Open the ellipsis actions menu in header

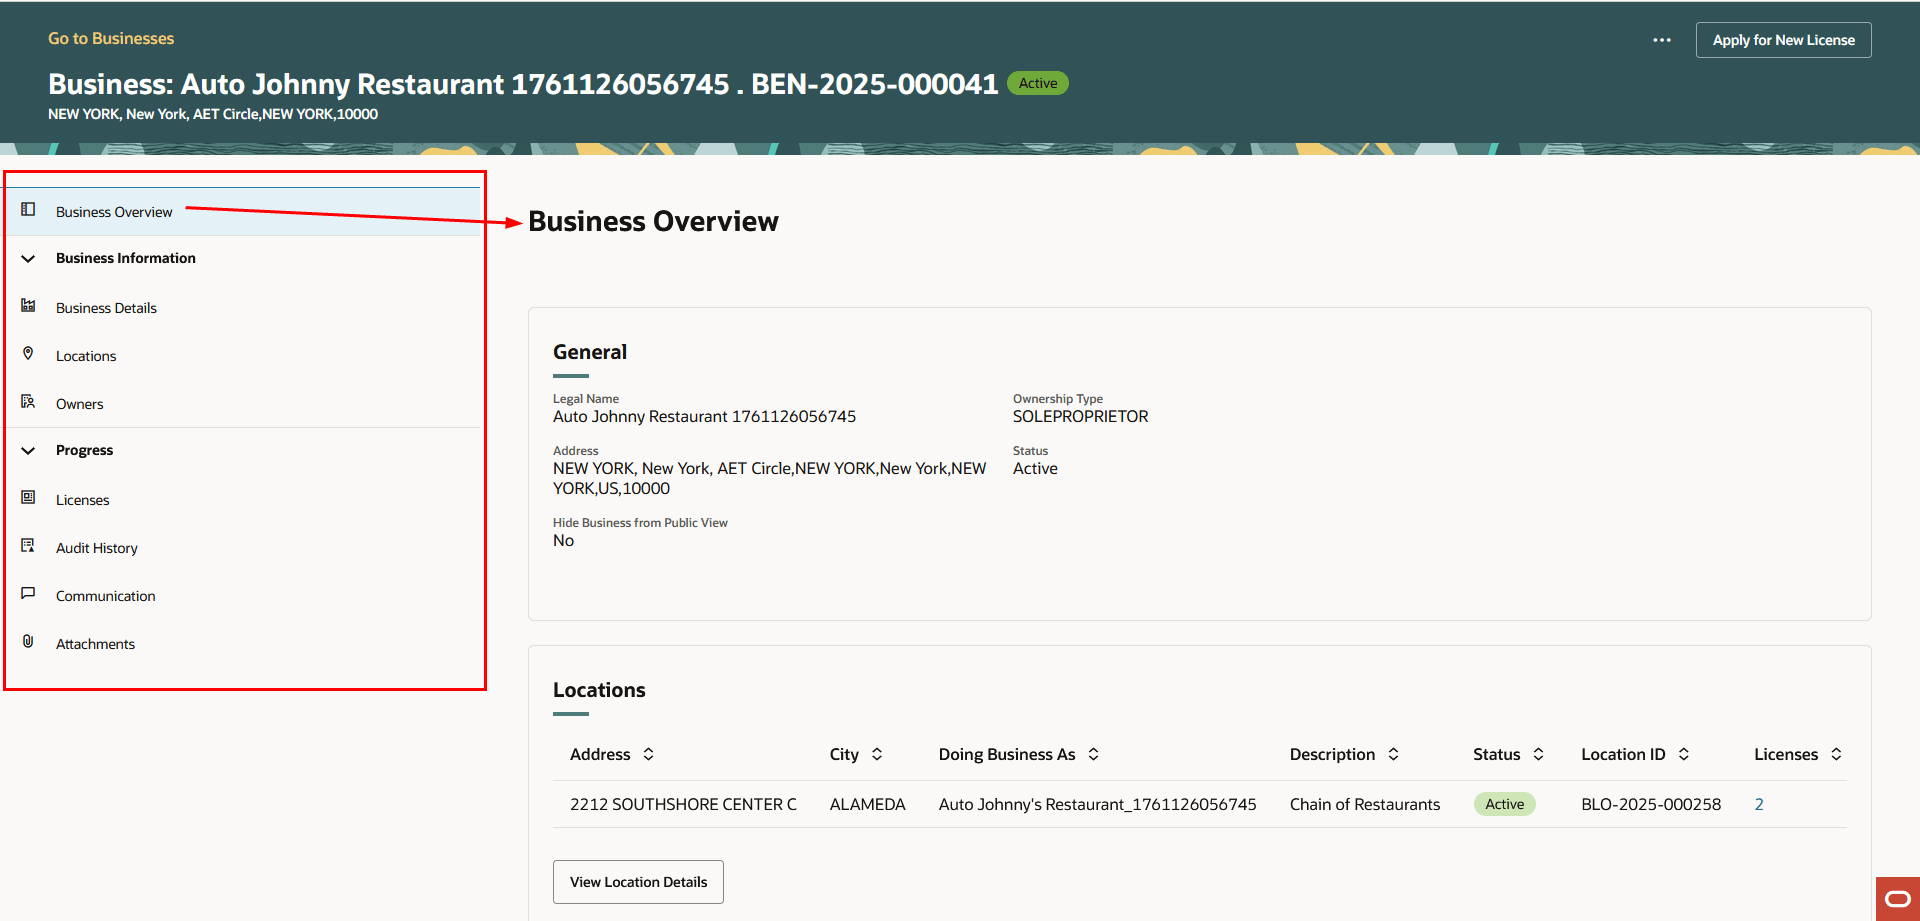(1661, 40)
